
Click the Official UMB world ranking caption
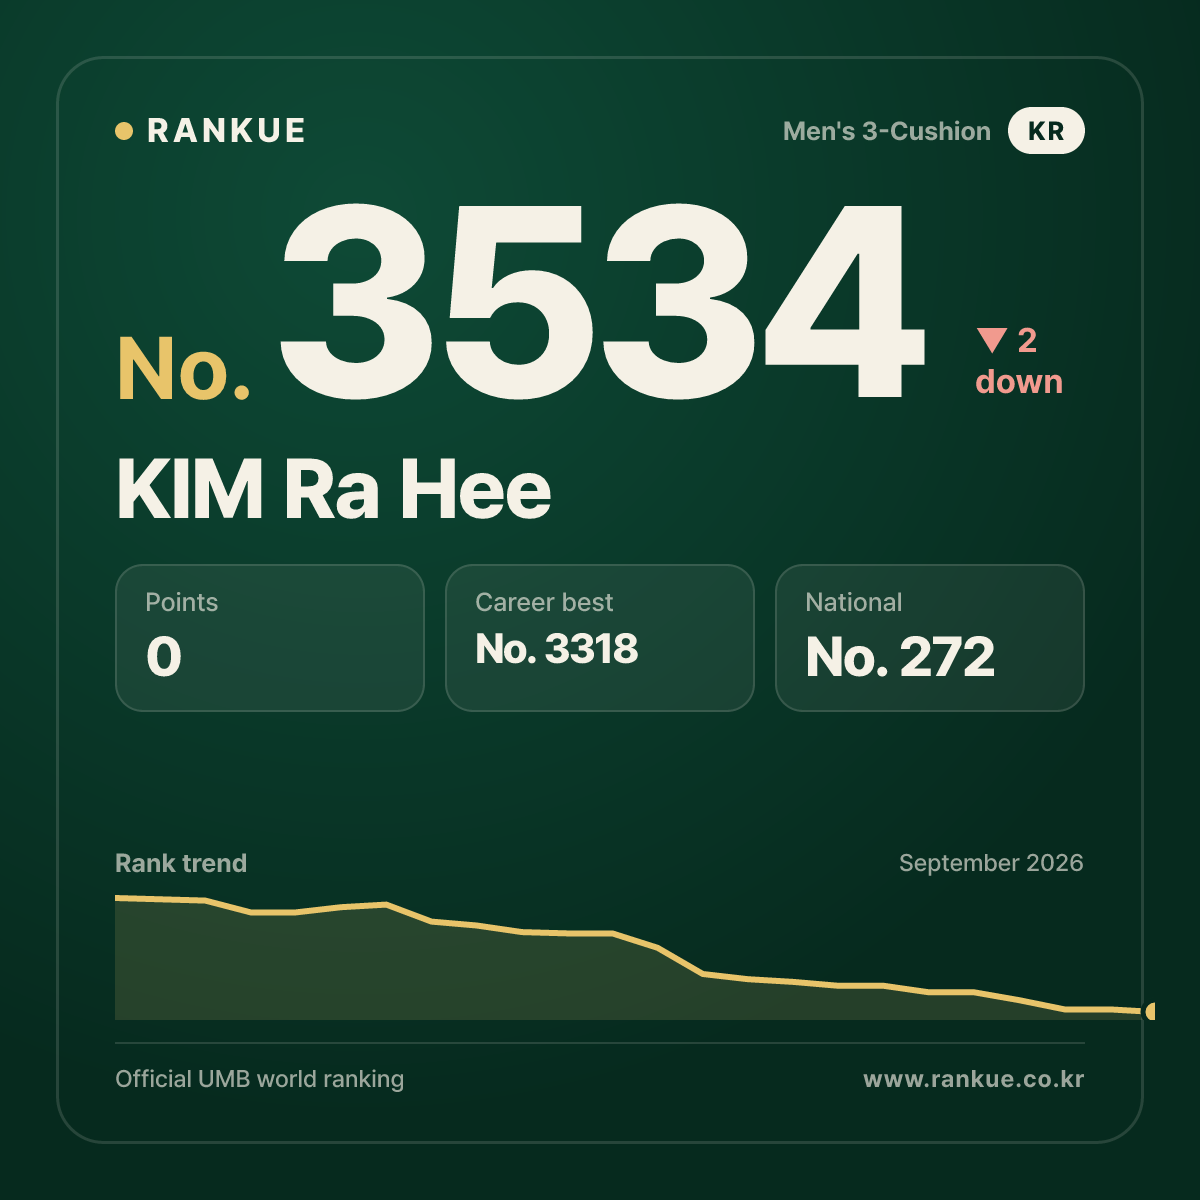pos(260,1079)
